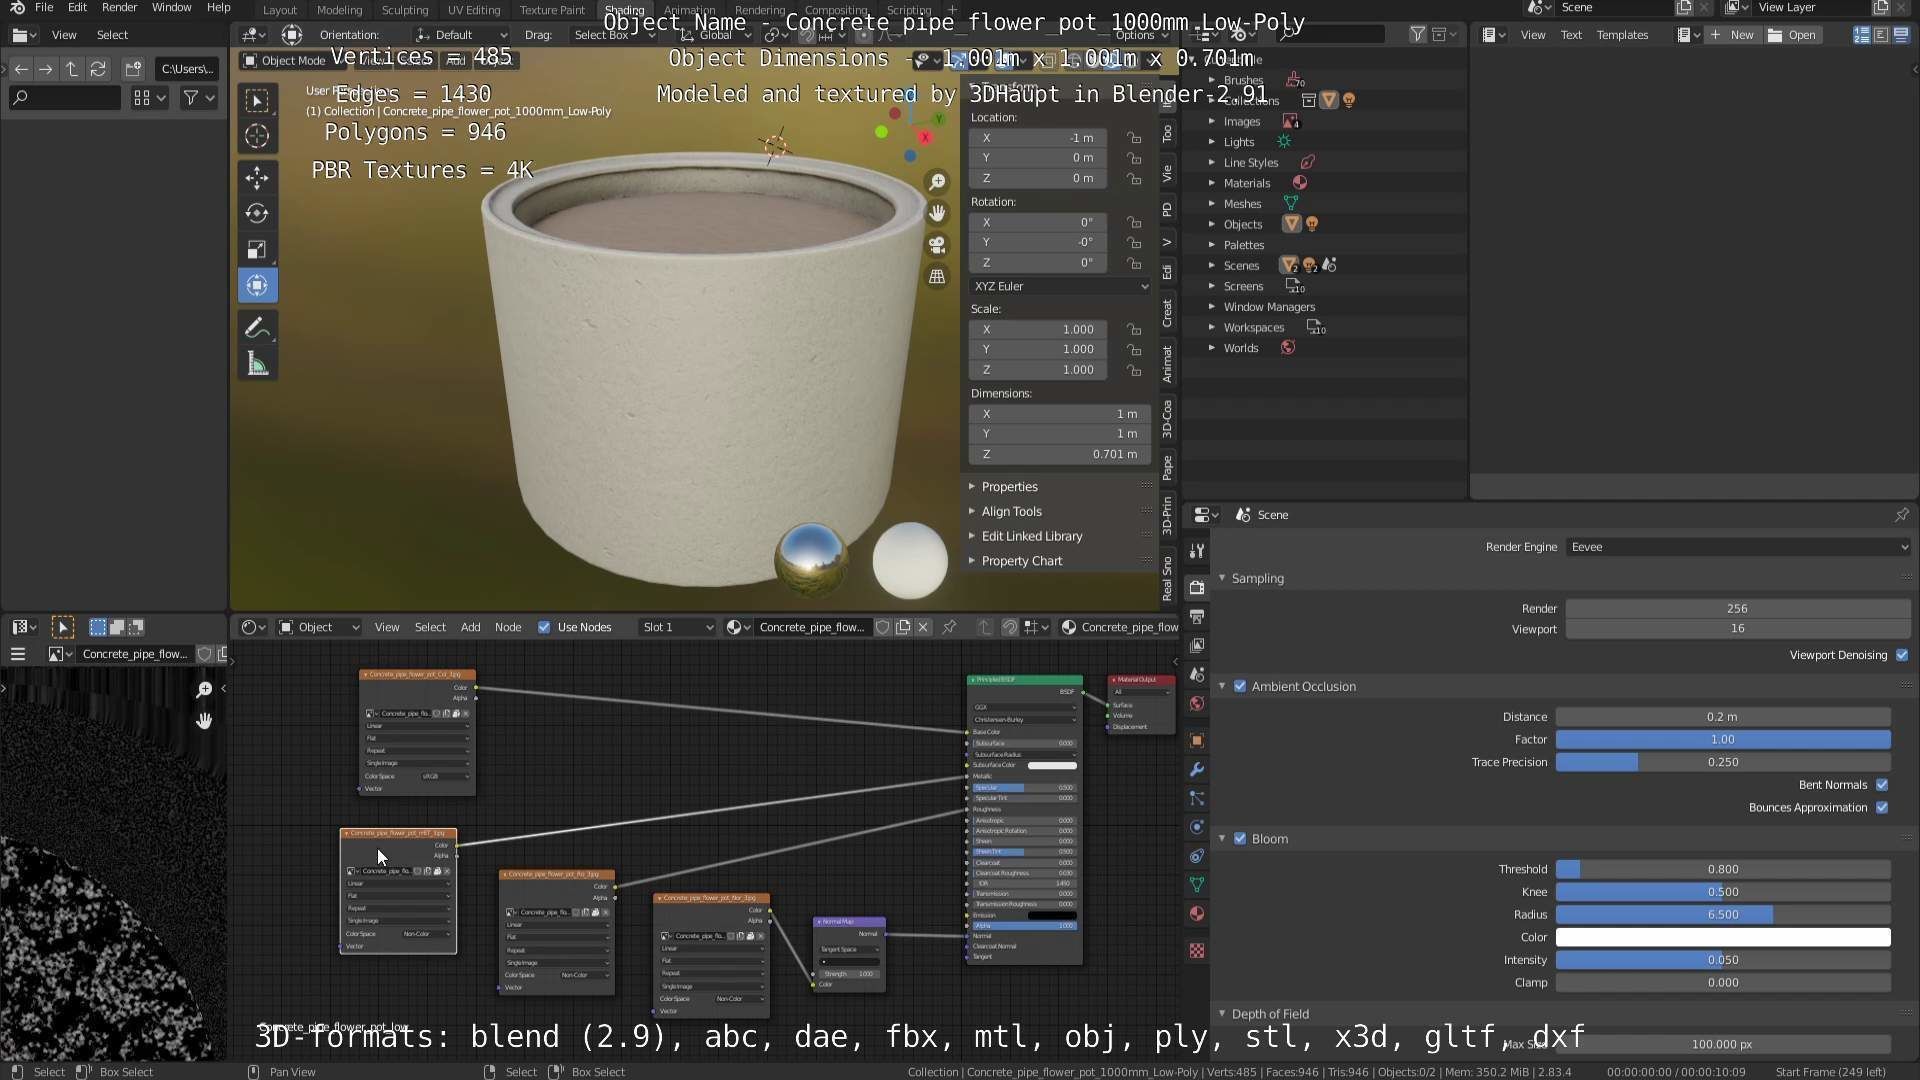Open the Tool properties tab icon

(1197, 551)
